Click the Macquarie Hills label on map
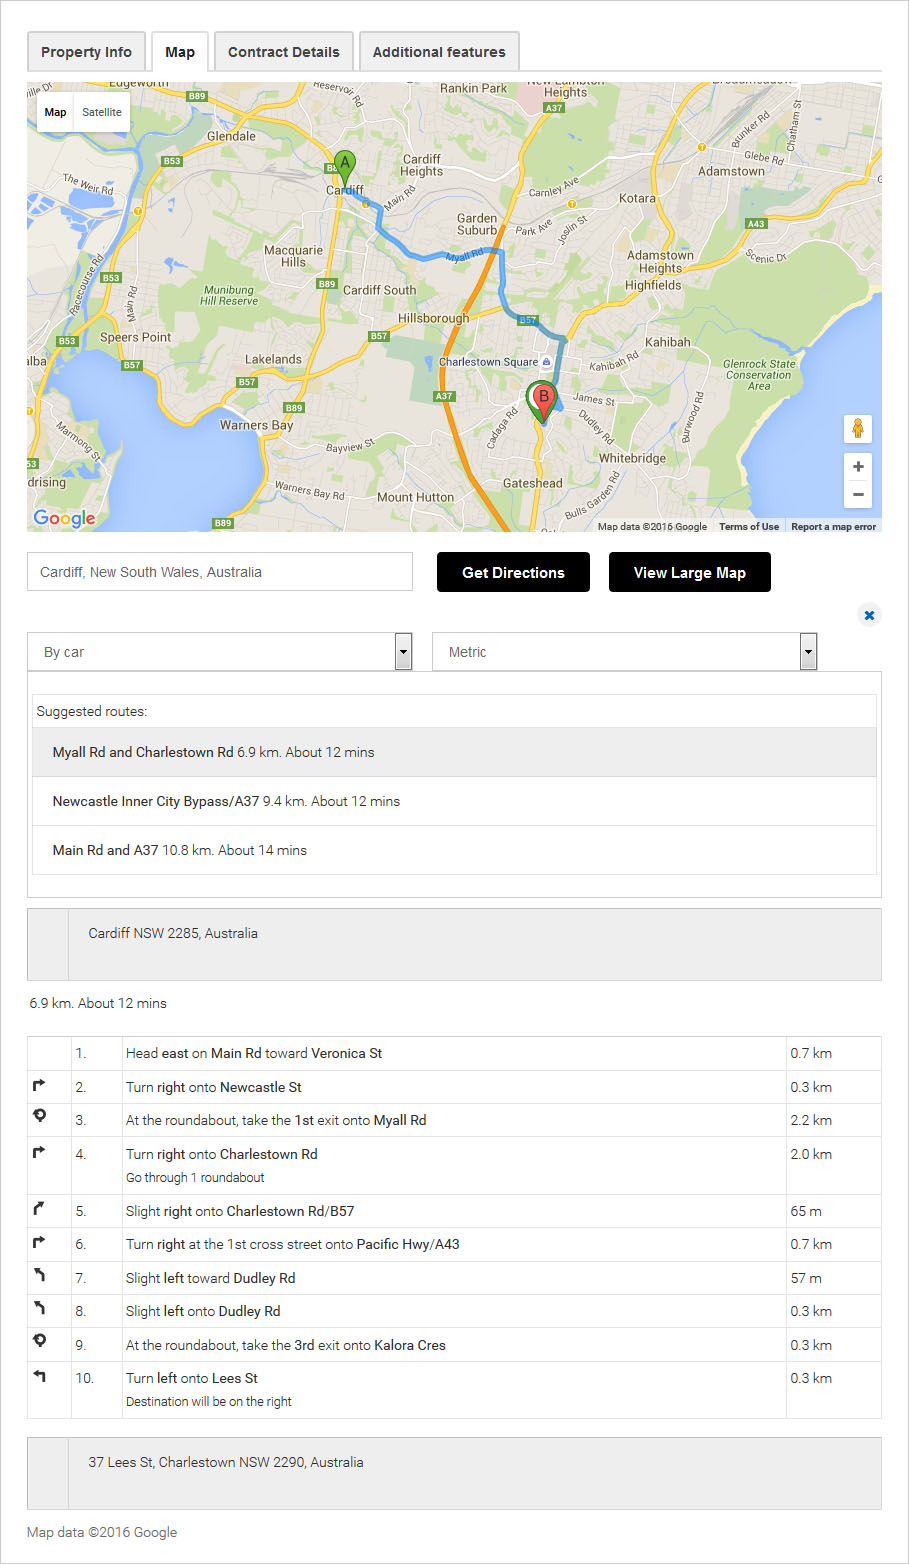The width and height of the screenshot is (909, 1564). [293, 256]
